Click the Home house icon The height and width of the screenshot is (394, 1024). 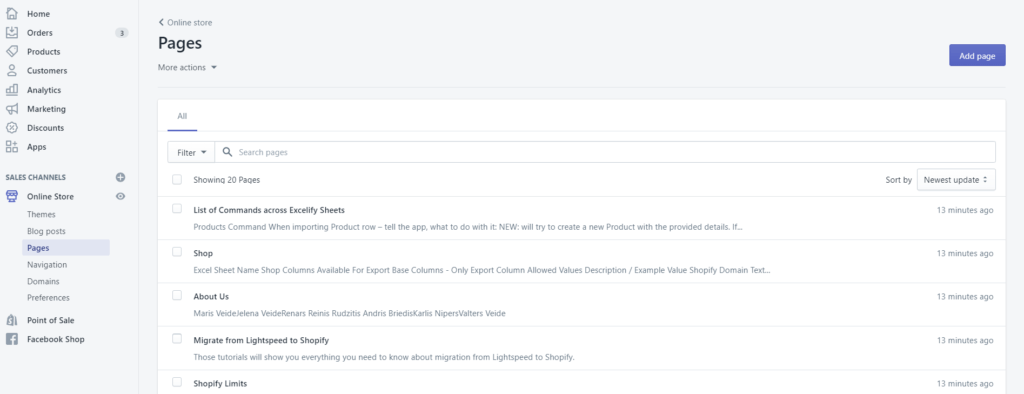point(12,14)
